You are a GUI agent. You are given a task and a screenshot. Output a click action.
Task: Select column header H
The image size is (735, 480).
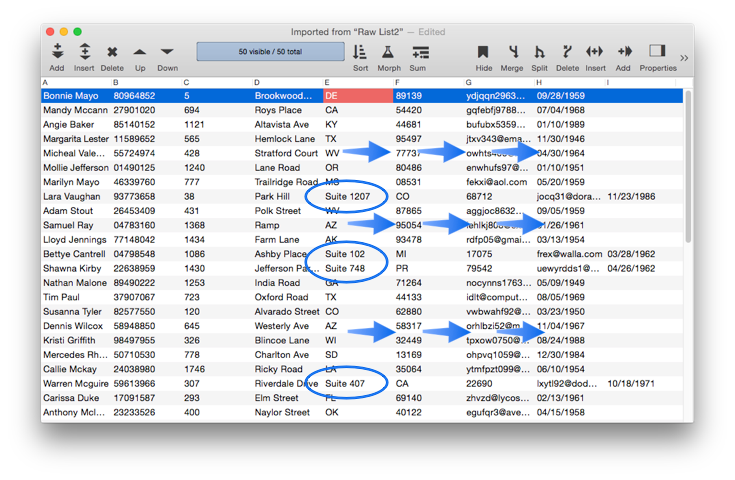point(570,82)
